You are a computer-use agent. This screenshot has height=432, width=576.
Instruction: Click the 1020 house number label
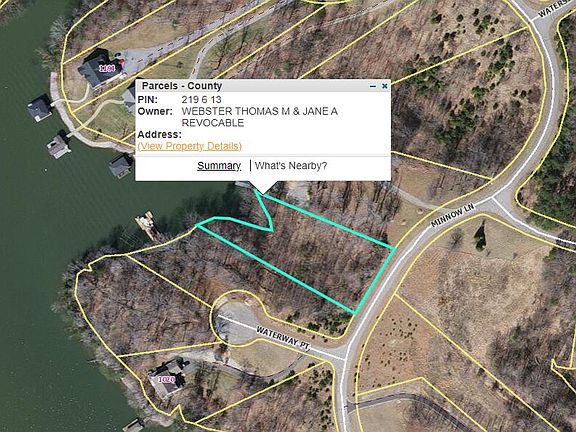point(166,379)
